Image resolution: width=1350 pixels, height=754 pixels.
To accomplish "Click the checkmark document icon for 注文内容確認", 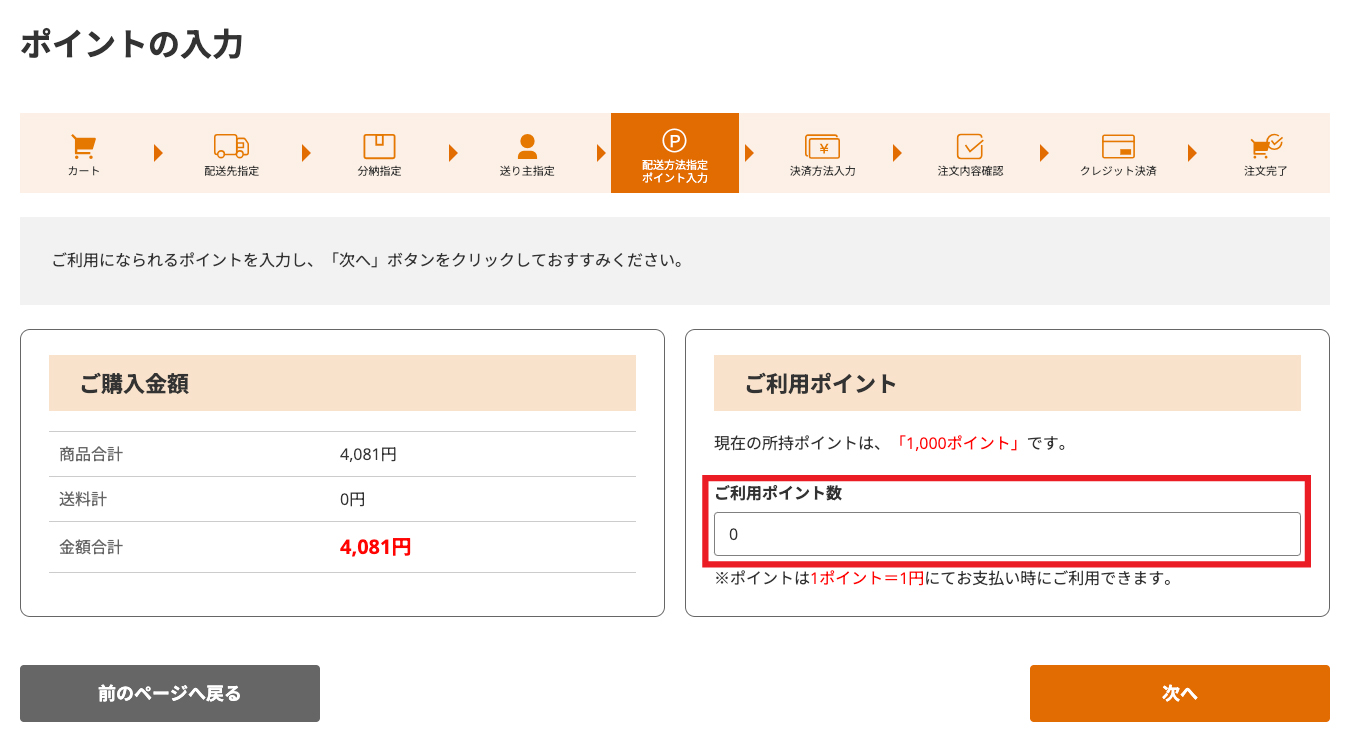I will pos(970,146).
